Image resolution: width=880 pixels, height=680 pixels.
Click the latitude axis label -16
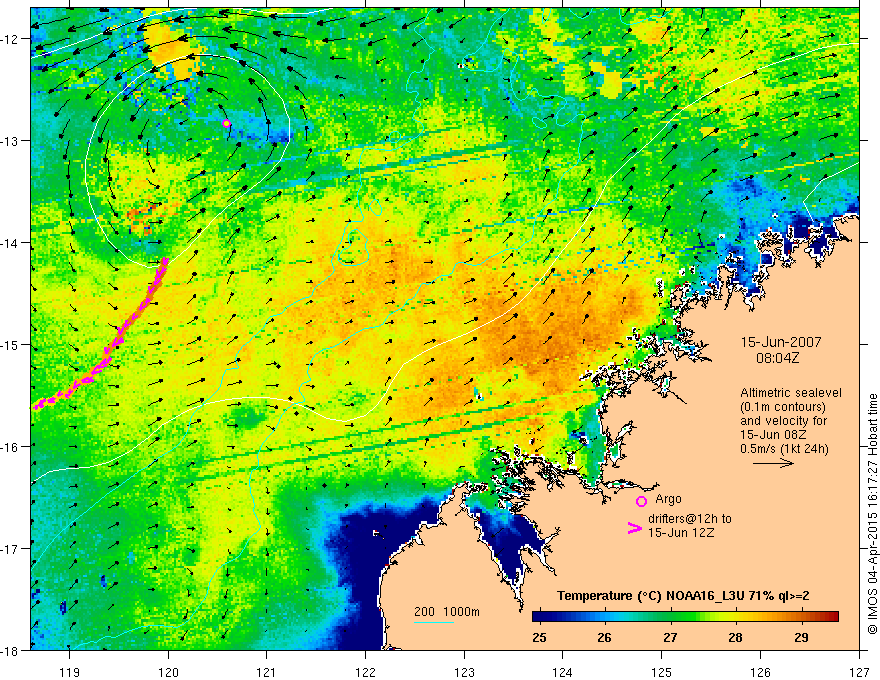[10, 447]
